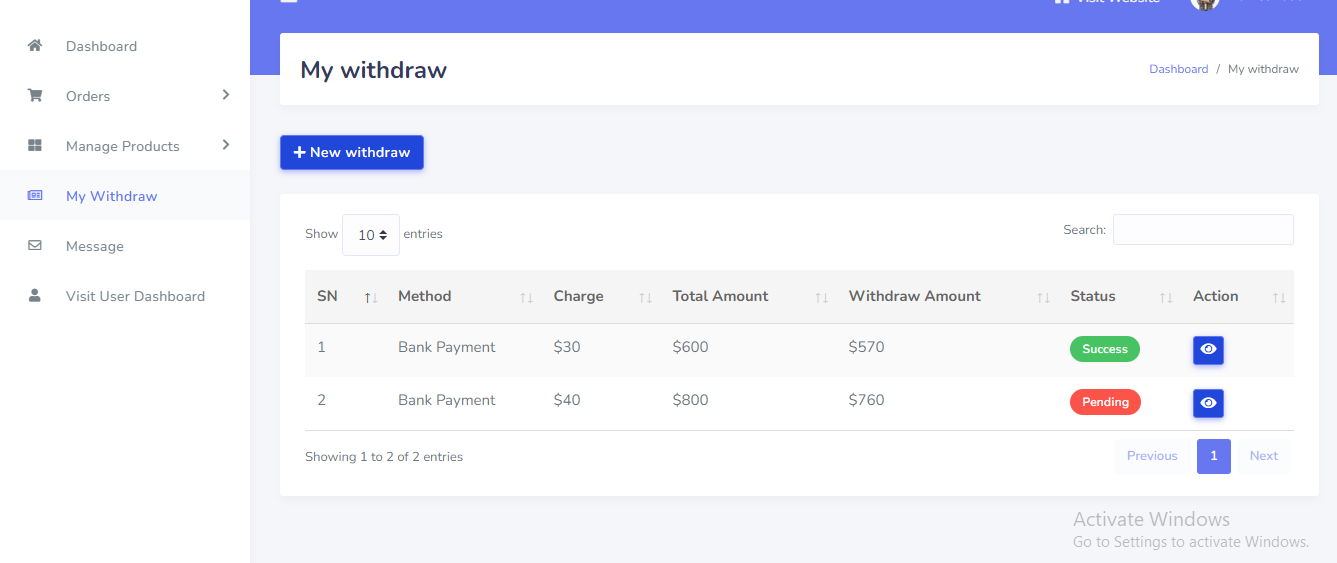Focus the table Search input field
Viewport: 1337px width, 563px height.
[1203, 230]
